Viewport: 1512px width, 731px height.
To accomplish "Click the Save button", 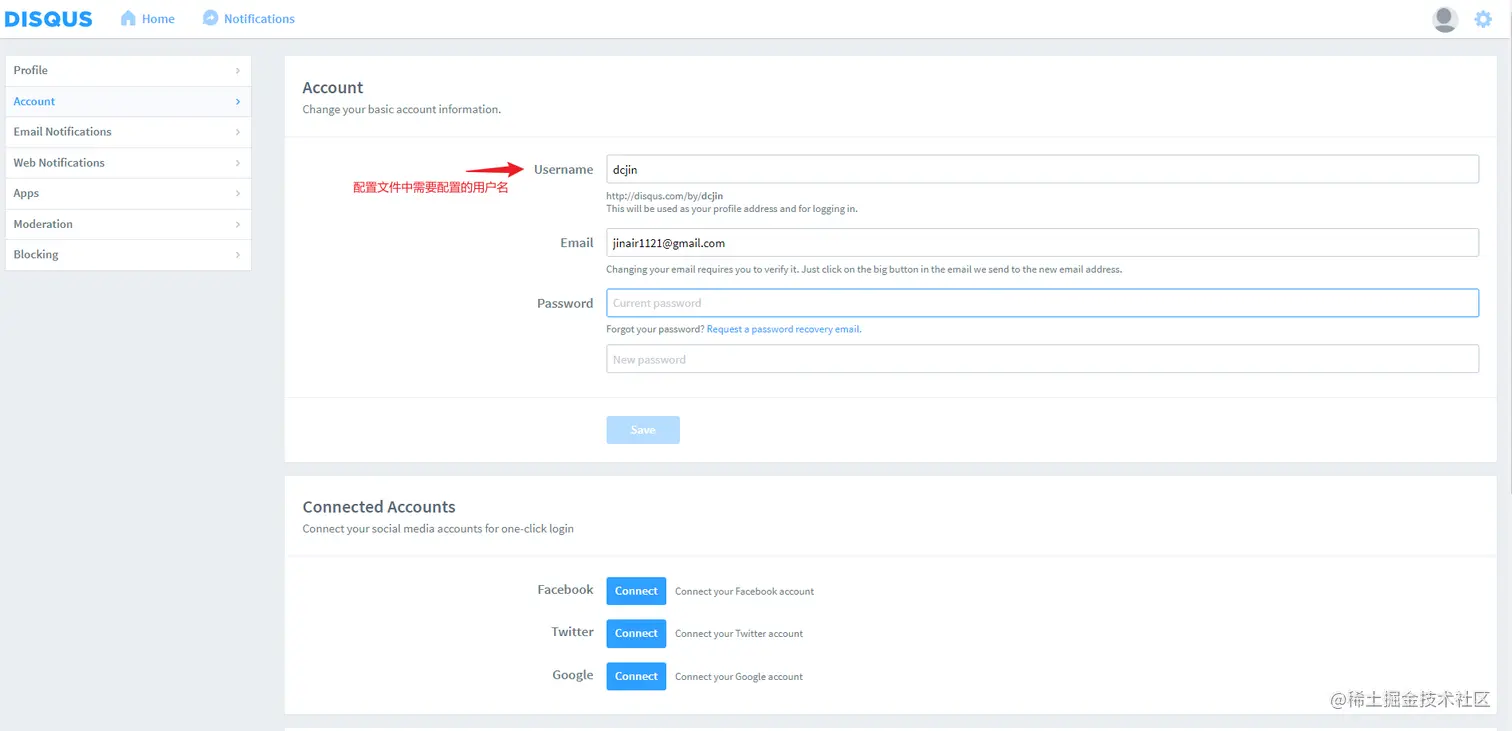I will point(642,429).
